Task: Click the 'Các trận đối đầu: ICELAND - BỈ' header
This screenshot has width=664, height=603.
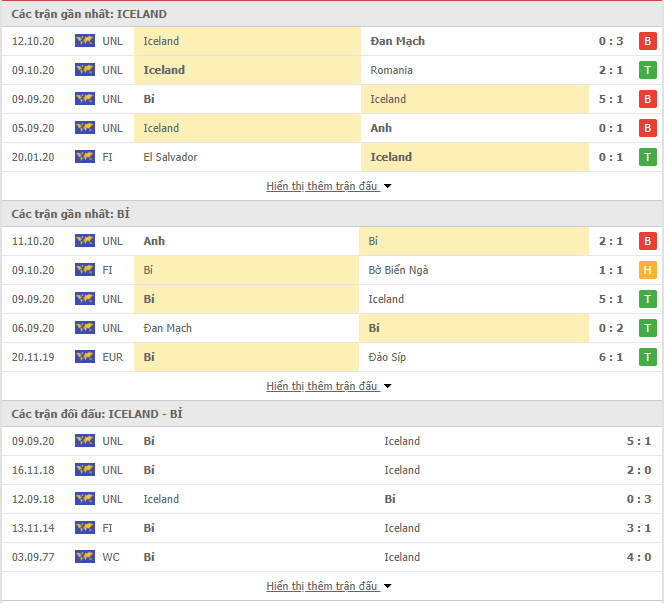Action: point(97,414)
